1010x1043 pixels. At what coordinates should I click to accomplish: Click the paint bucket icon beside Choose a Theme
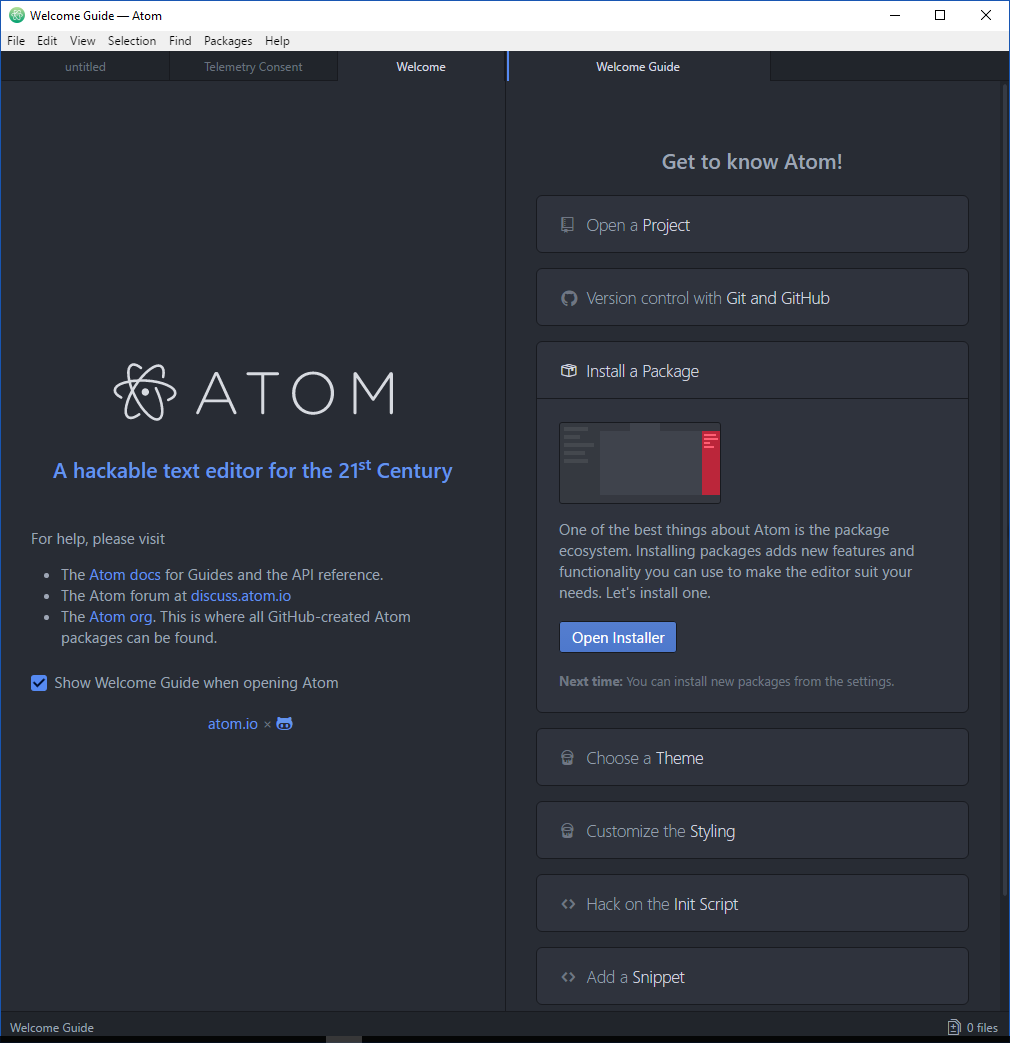568,758
